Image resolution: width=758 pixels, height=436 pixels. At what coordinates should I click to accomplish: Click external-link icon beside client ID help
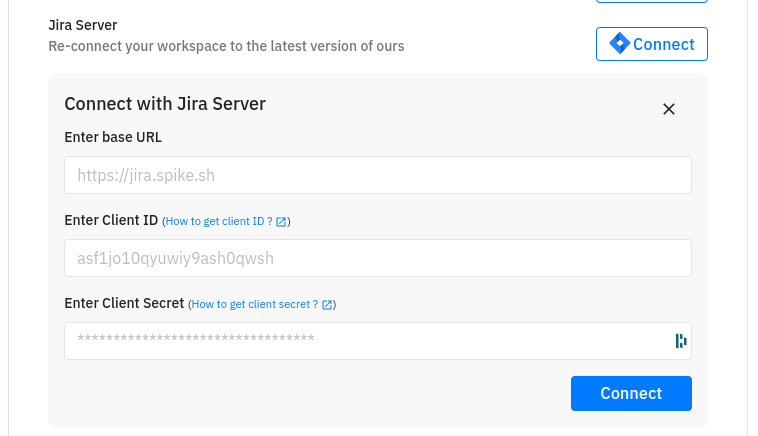pos(281,221)
